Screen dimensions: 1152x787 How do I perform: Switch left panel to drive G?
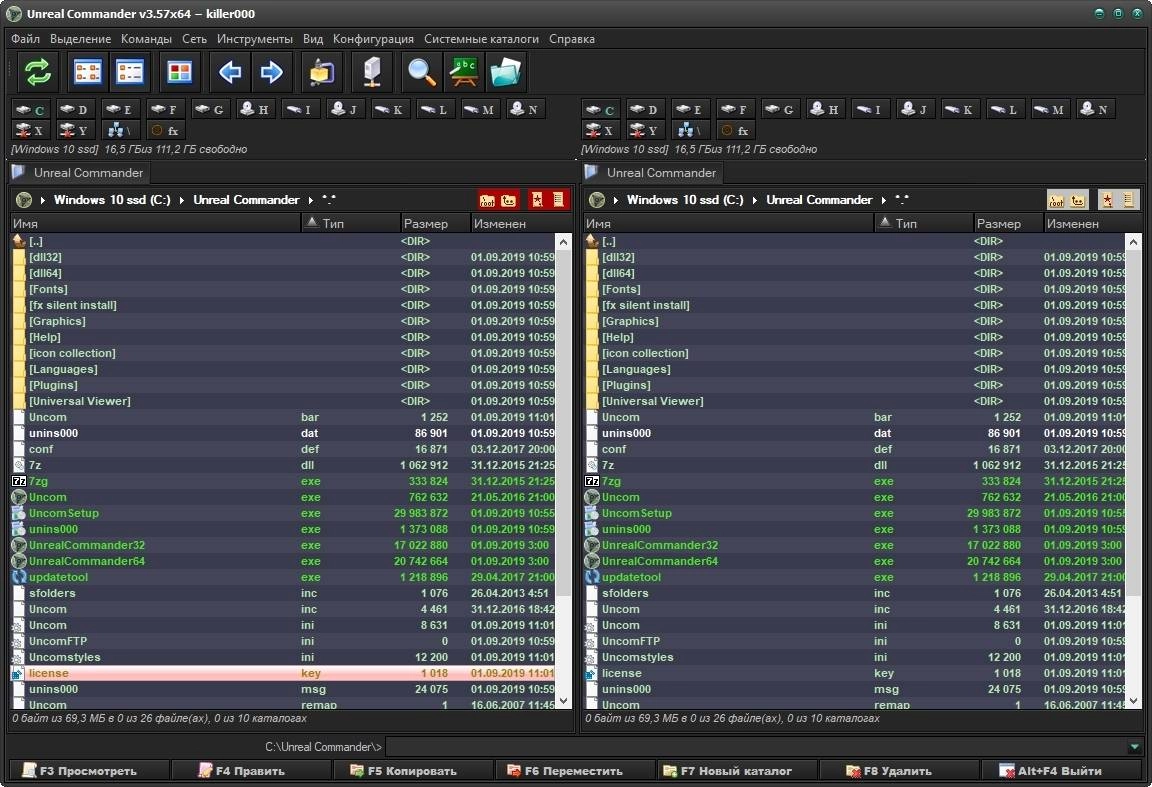coord(209,109)
